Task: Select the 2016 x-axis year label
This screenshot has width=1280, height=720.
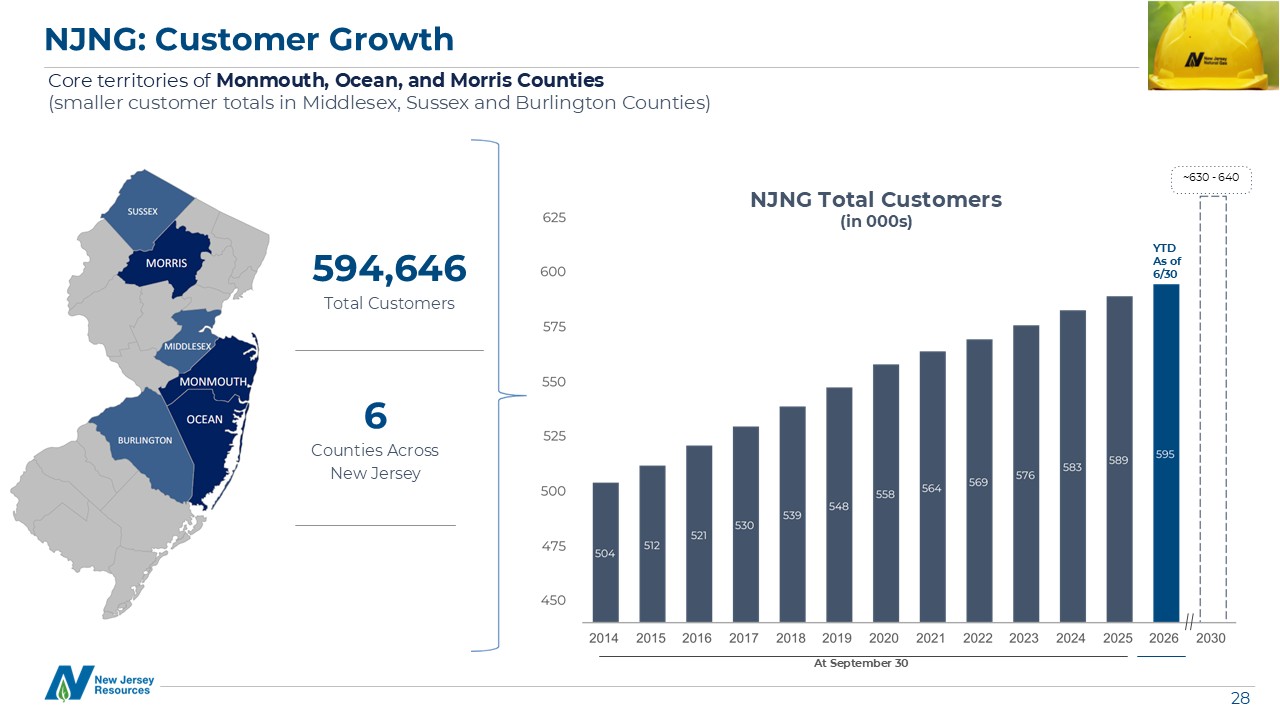Action: (x=697, y=638)
